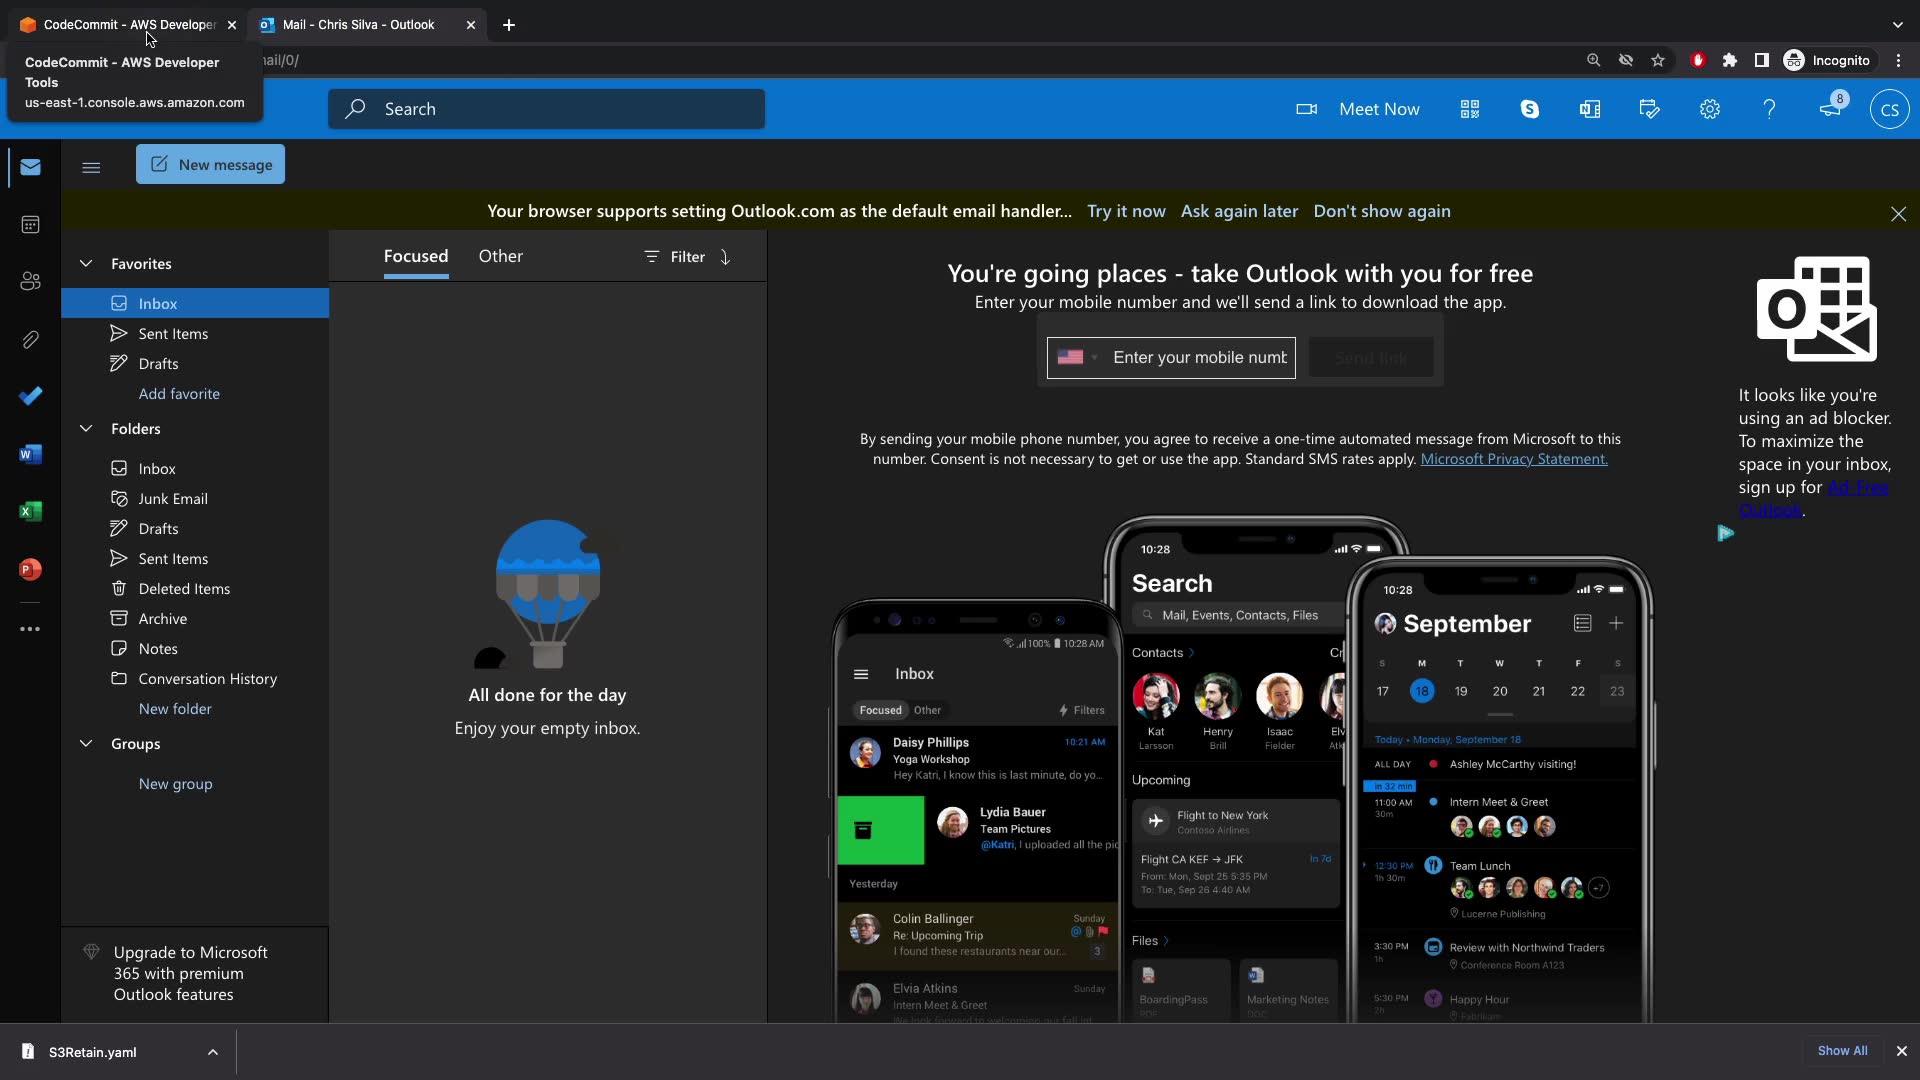Open the People contacts icon
1920x1080 pixels.
click(x=30, y=282)
